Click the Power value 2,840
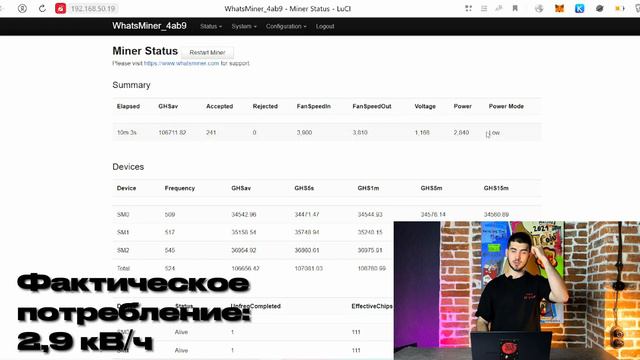 [461, 132]
